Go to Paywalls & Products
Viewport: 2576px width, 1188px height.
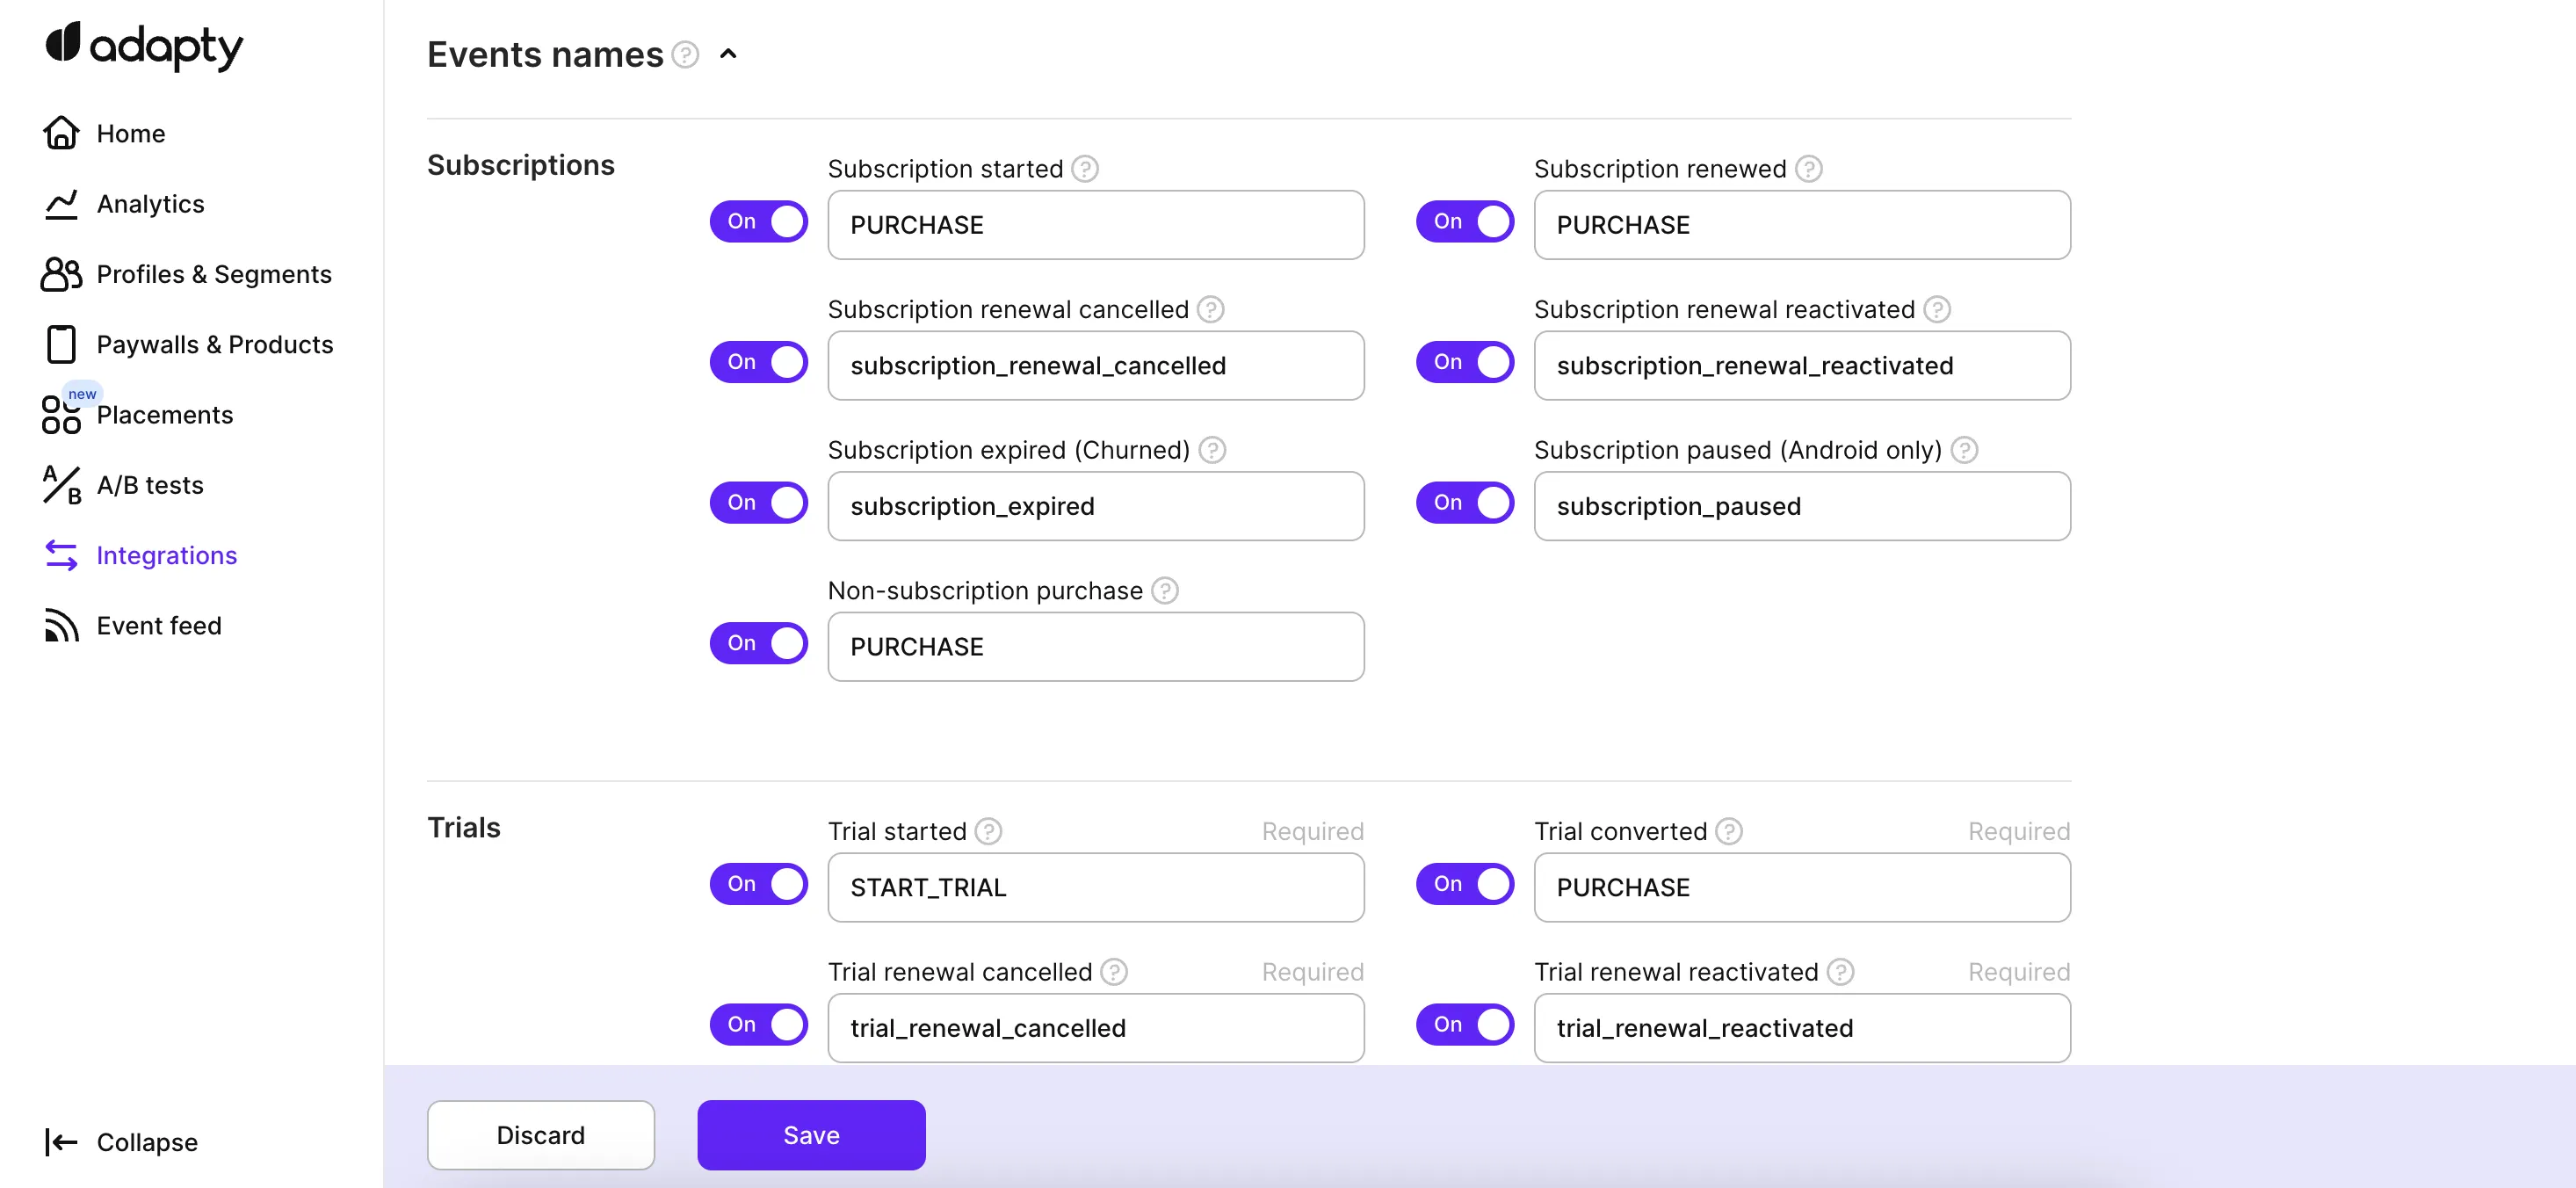(214, 345)
